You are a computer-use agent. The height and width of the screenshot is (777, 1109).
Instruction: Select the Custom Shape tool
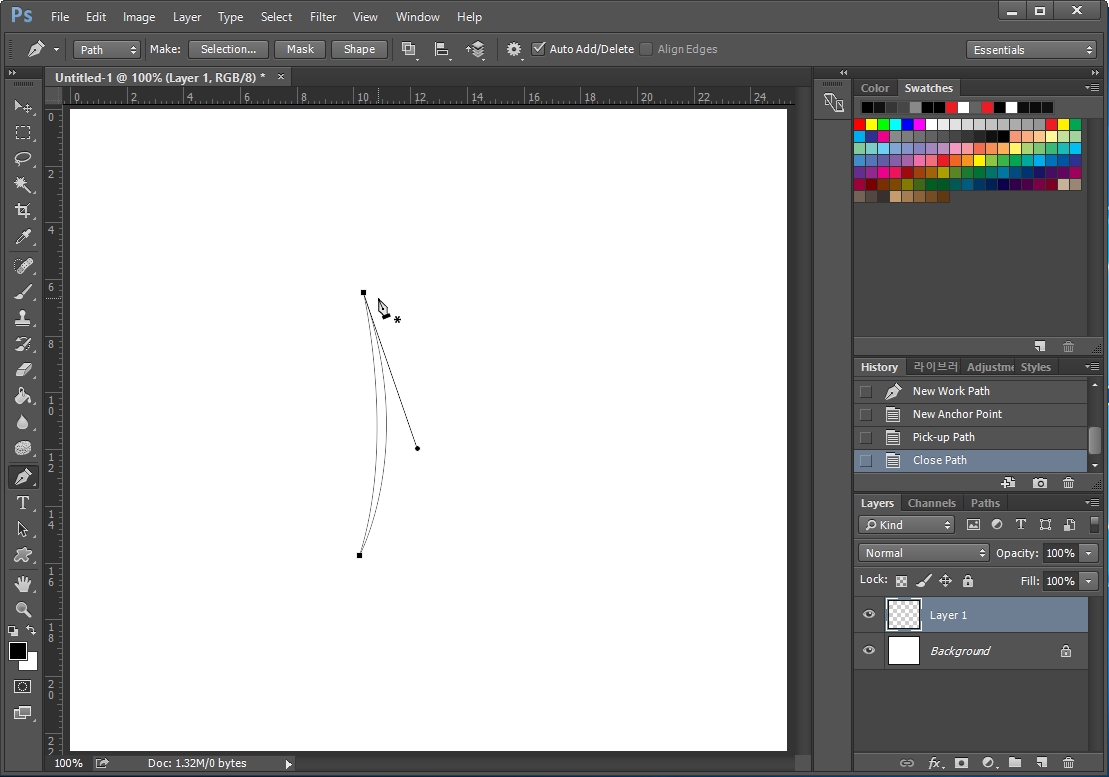click(23, 556)
